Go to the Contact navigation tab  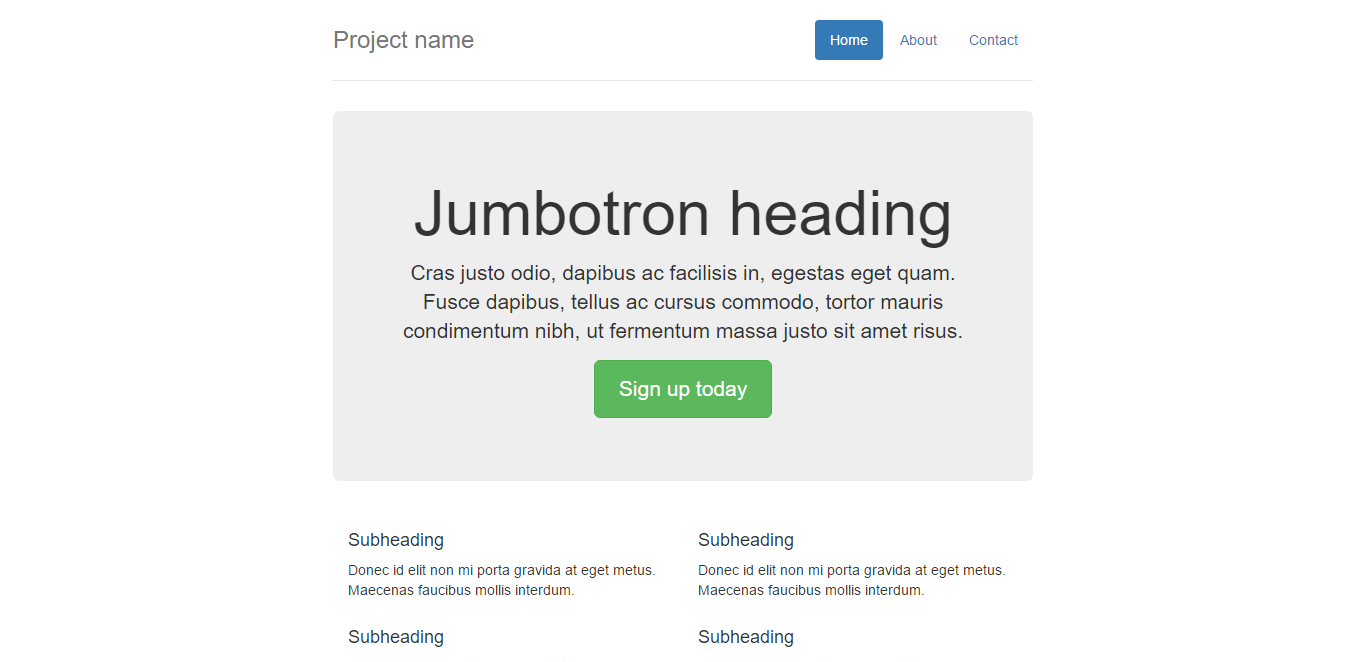point(993,40)
